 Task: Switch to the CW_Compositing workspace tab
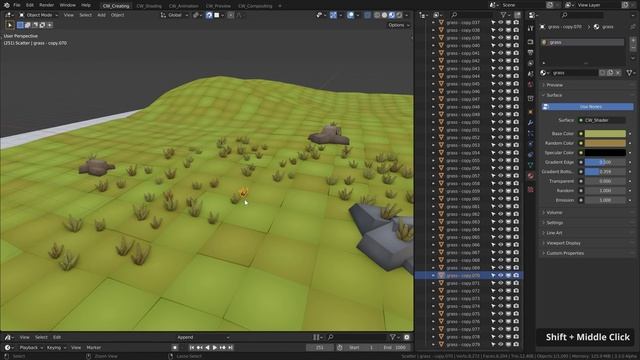(x=255, y=6)
